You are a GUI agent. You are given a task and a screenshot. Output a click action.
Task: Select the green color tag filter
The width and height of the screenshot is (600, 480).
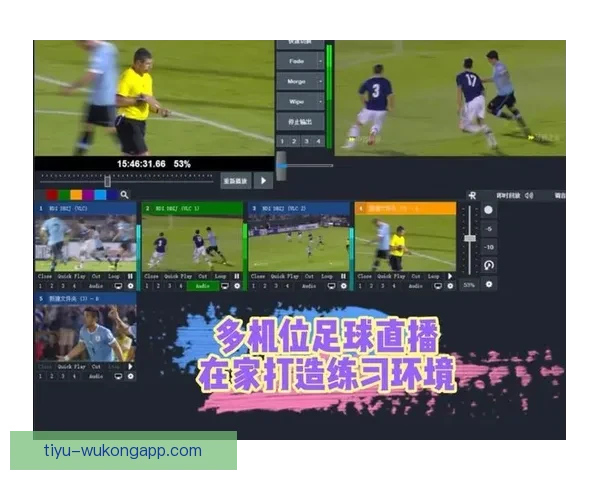point(64,195)
